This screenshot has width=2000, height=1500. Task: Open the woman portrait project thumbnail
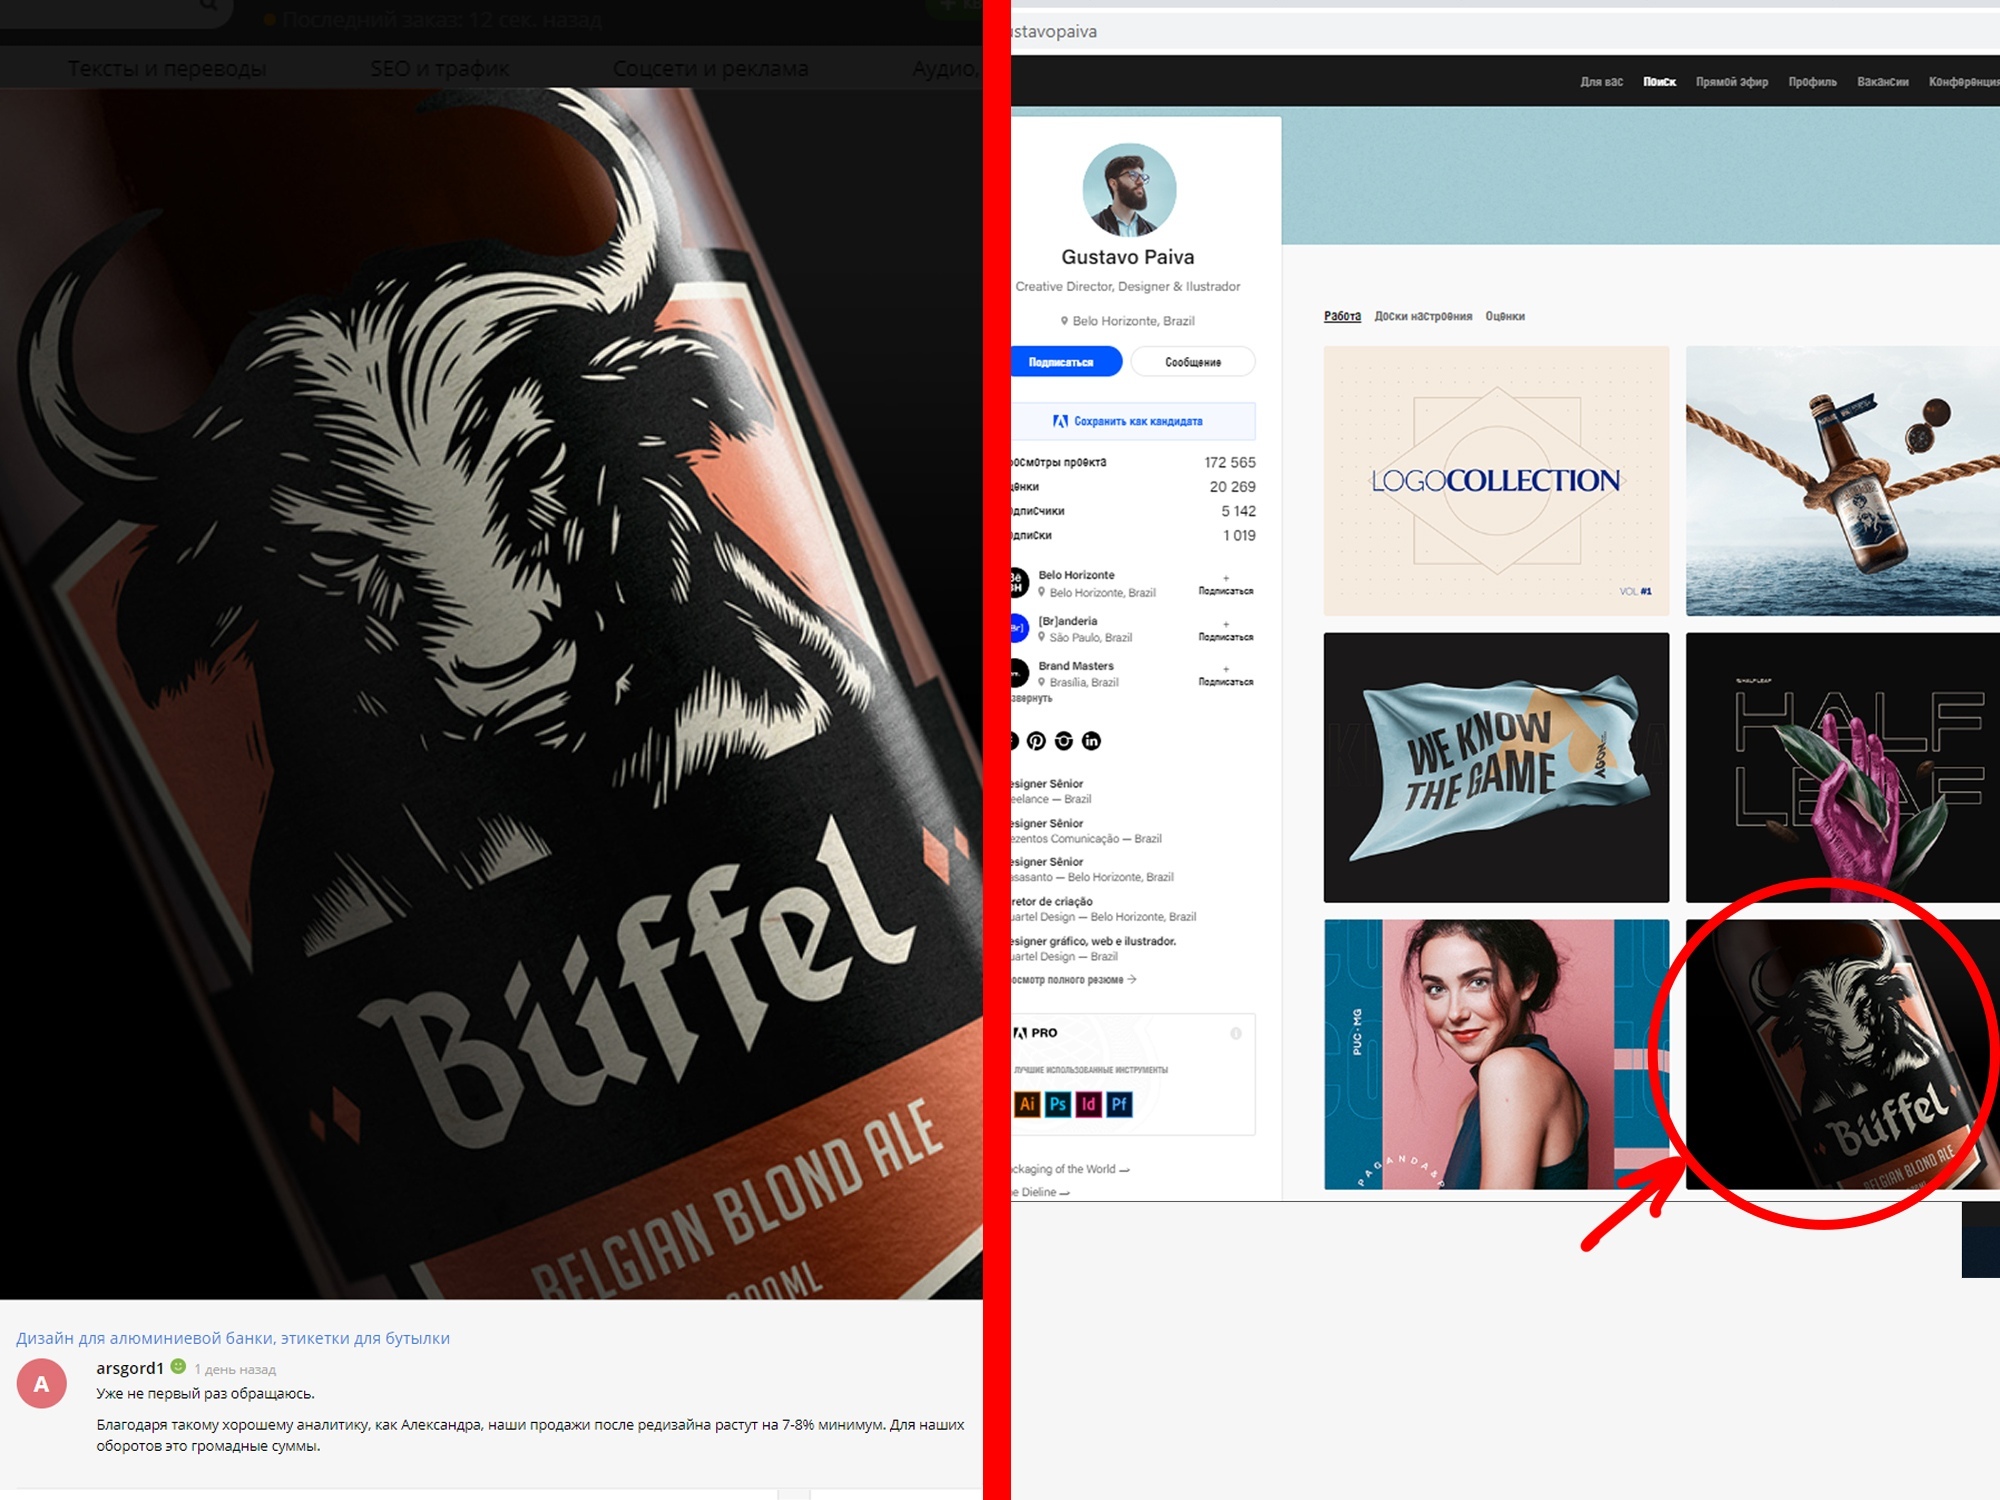[1496, 1054]
